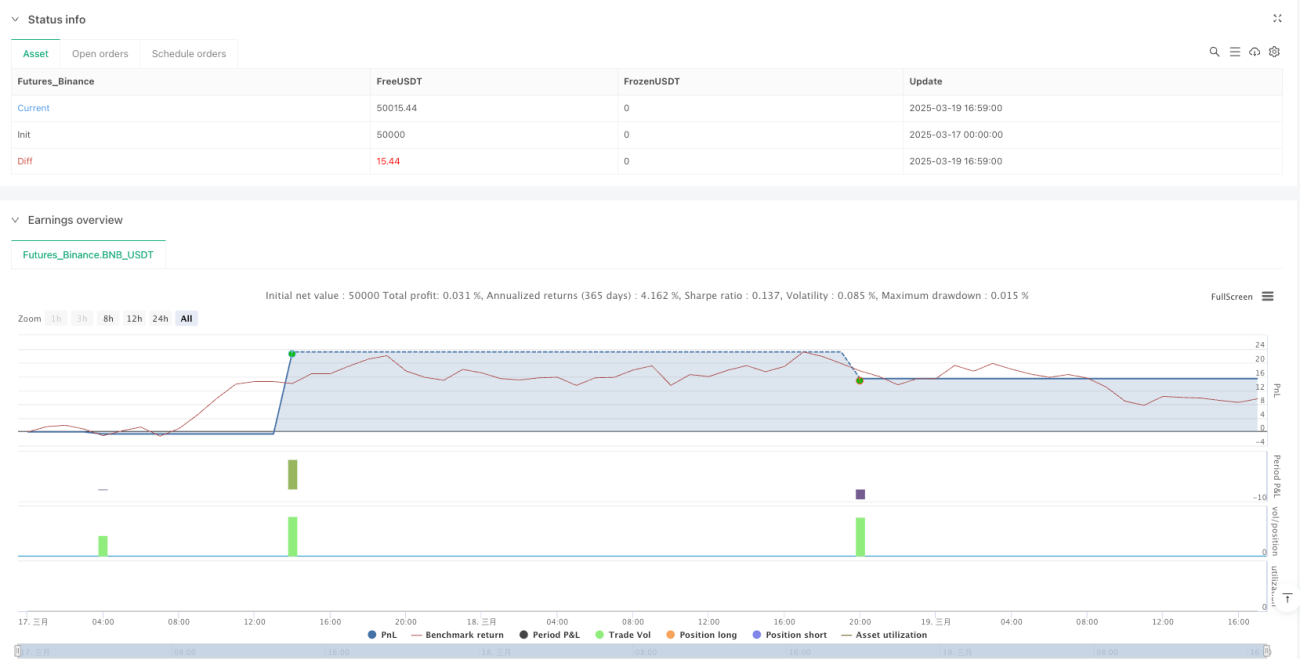
Task: Click the cloud download icon
Action: 1254,52
